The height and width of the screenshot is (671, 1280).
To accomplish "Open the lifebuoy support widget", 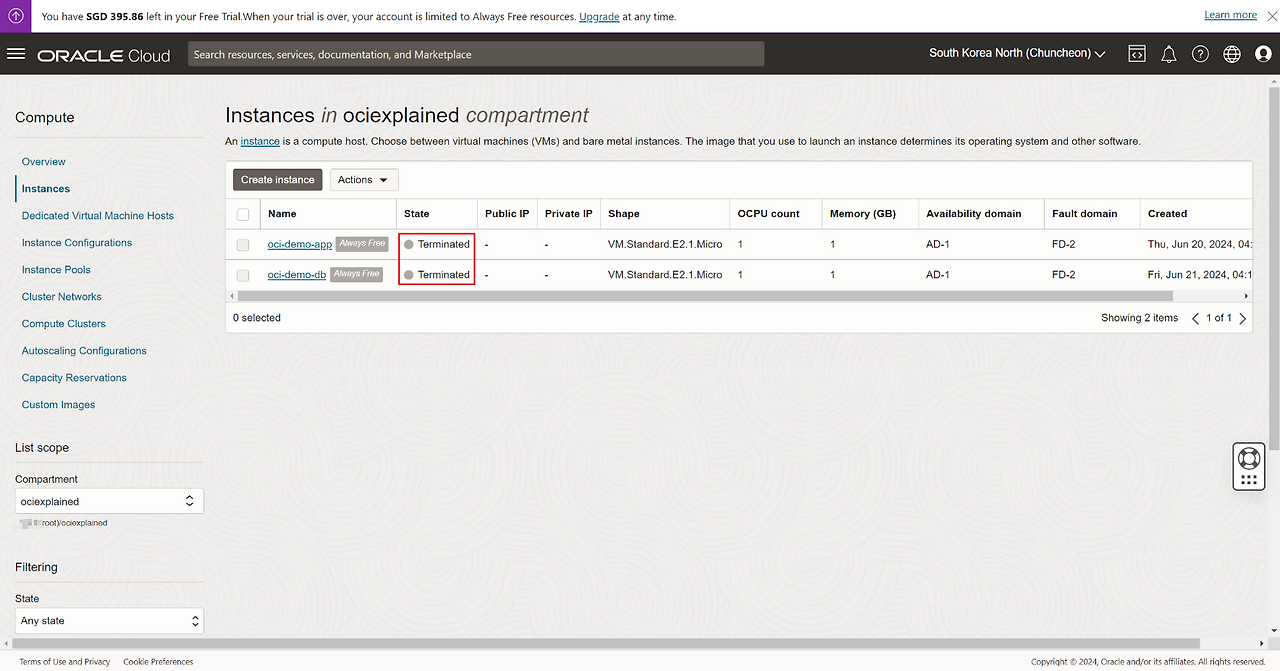I will (x=1249, y=459).
